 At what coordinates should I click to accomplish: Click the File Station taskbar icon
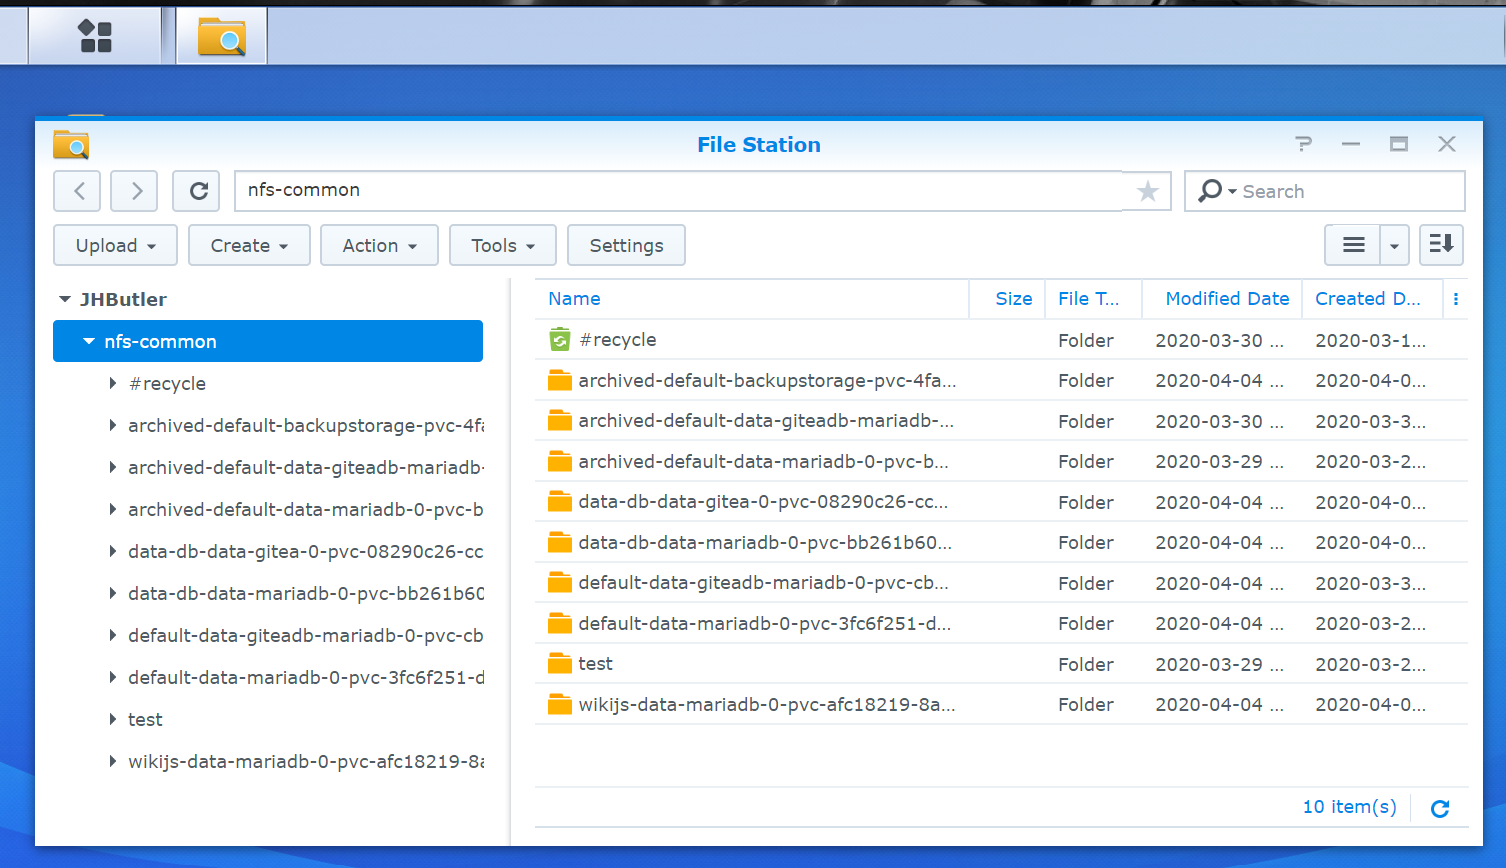221,35
